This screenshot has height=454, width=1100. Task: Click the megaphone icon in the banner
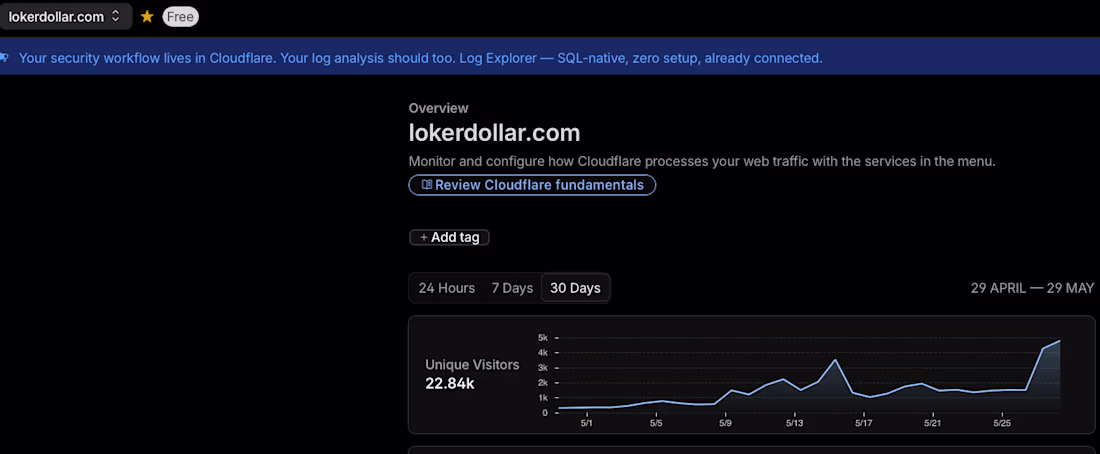4,58
